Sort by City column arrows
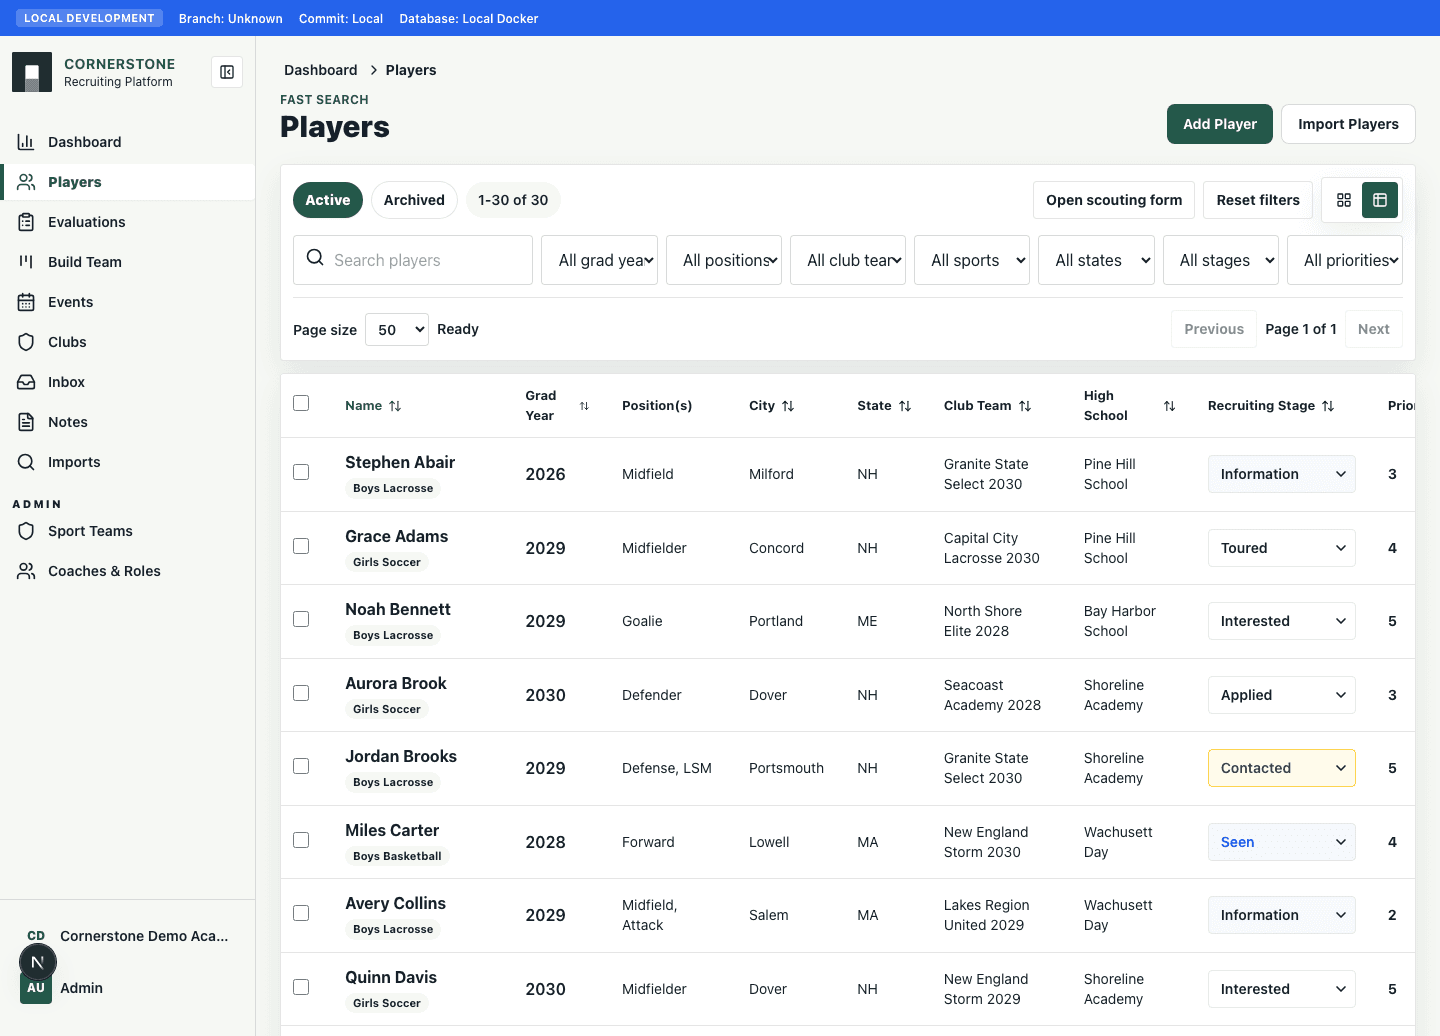The height and width of the screenshot is (1036, 1440). (x=788, y=406)
